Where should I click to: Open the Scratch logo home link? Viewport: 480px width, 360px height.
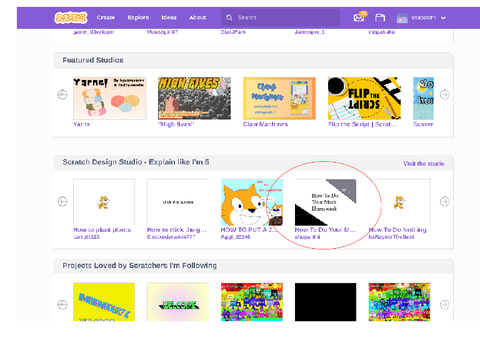pyautogui.click(x=71, y=18)
